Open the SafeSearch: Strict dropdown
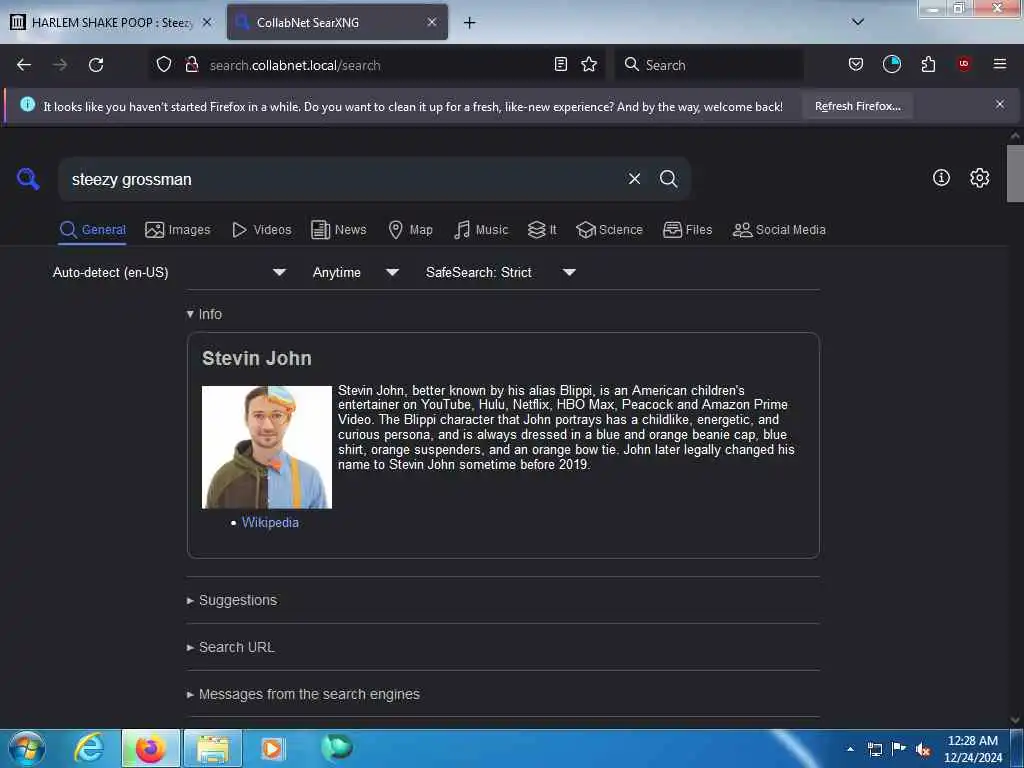The width and height of the screenshot is (1024, 768). point(500,272)
